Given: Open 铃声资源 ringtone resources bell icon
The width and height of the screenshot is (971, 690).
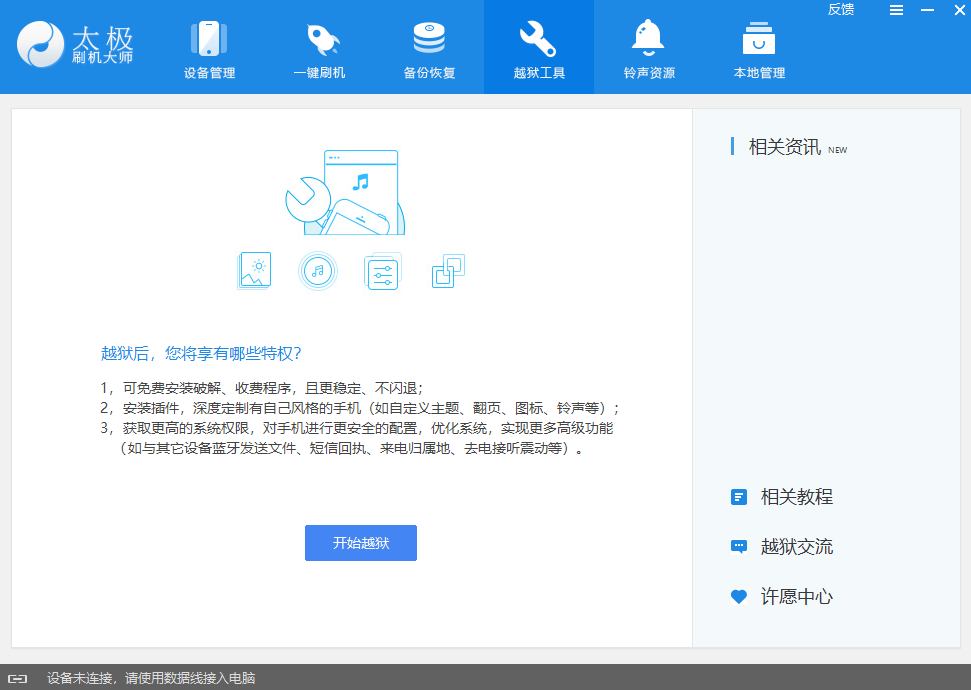Looking at the screenshot, I should (x=649, y=49).
